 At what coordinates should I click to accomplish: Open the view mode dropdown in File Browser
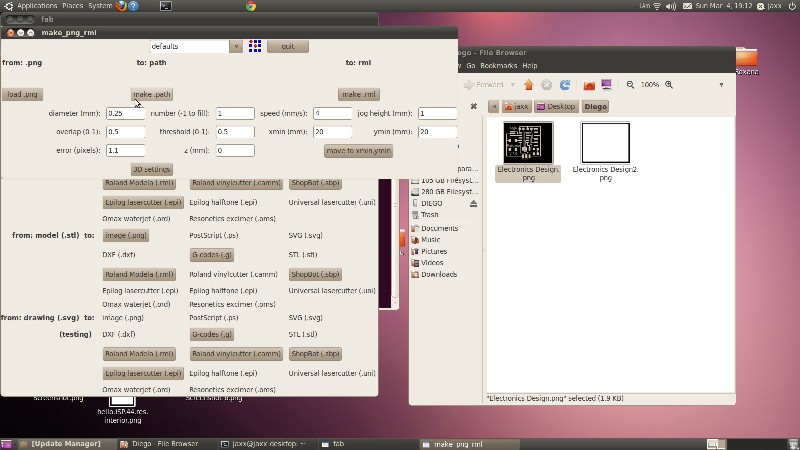[x=721, y=85]
